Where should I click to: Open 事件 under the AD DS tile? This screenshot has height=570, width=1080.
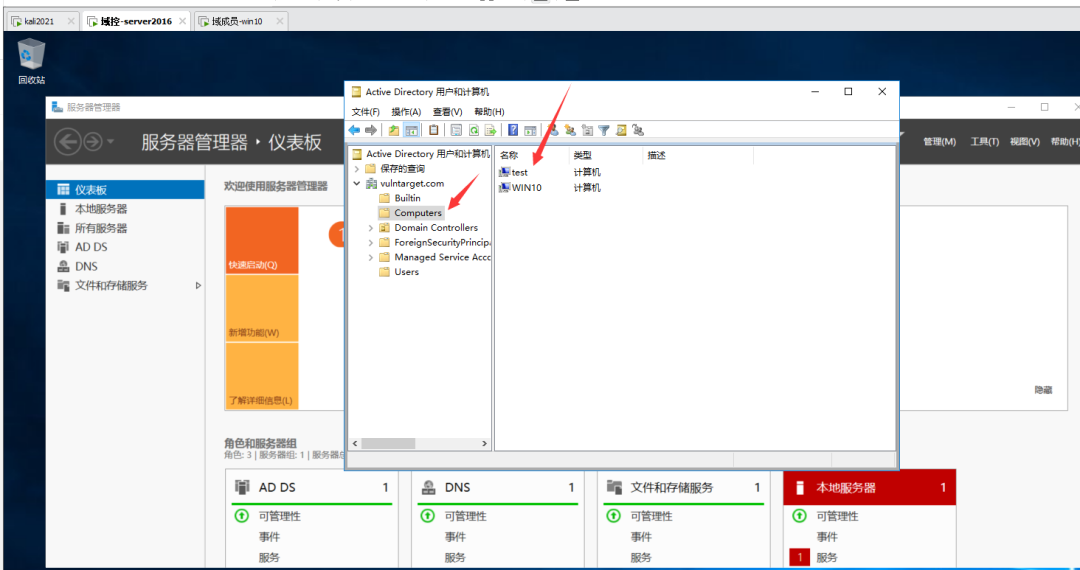[269, 537]
